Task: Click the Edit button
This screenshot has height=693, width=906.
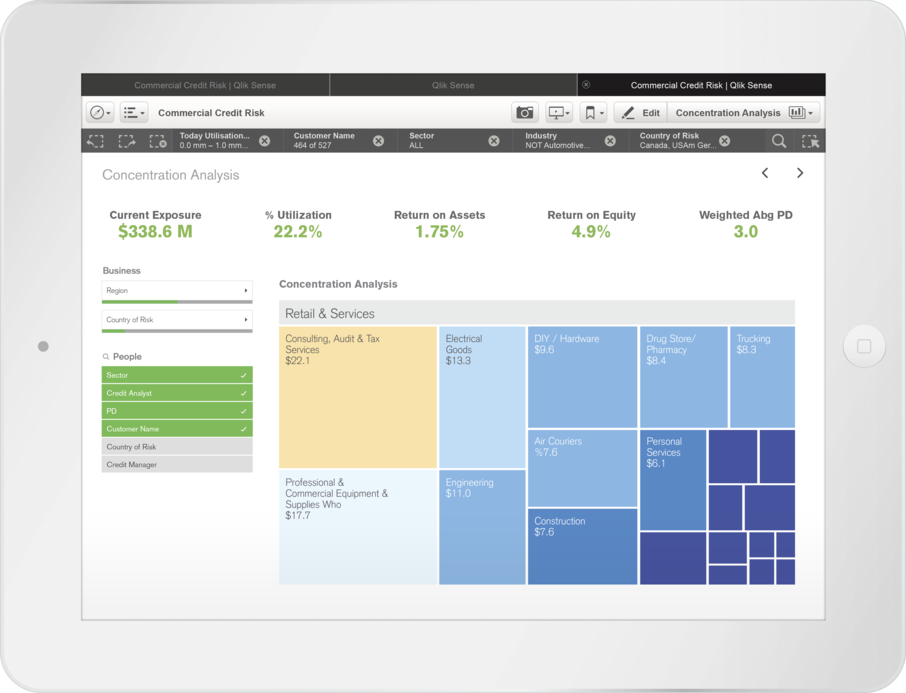Action: (639, 113)
